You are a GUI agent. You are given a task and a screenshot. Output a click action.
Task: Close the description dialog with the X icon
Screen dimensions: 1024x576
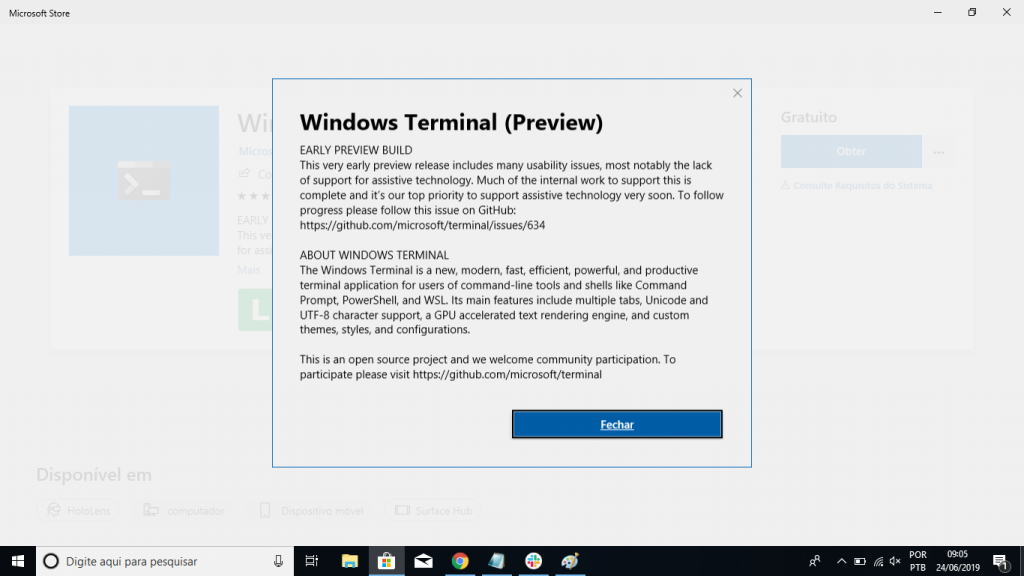[737, 93]
